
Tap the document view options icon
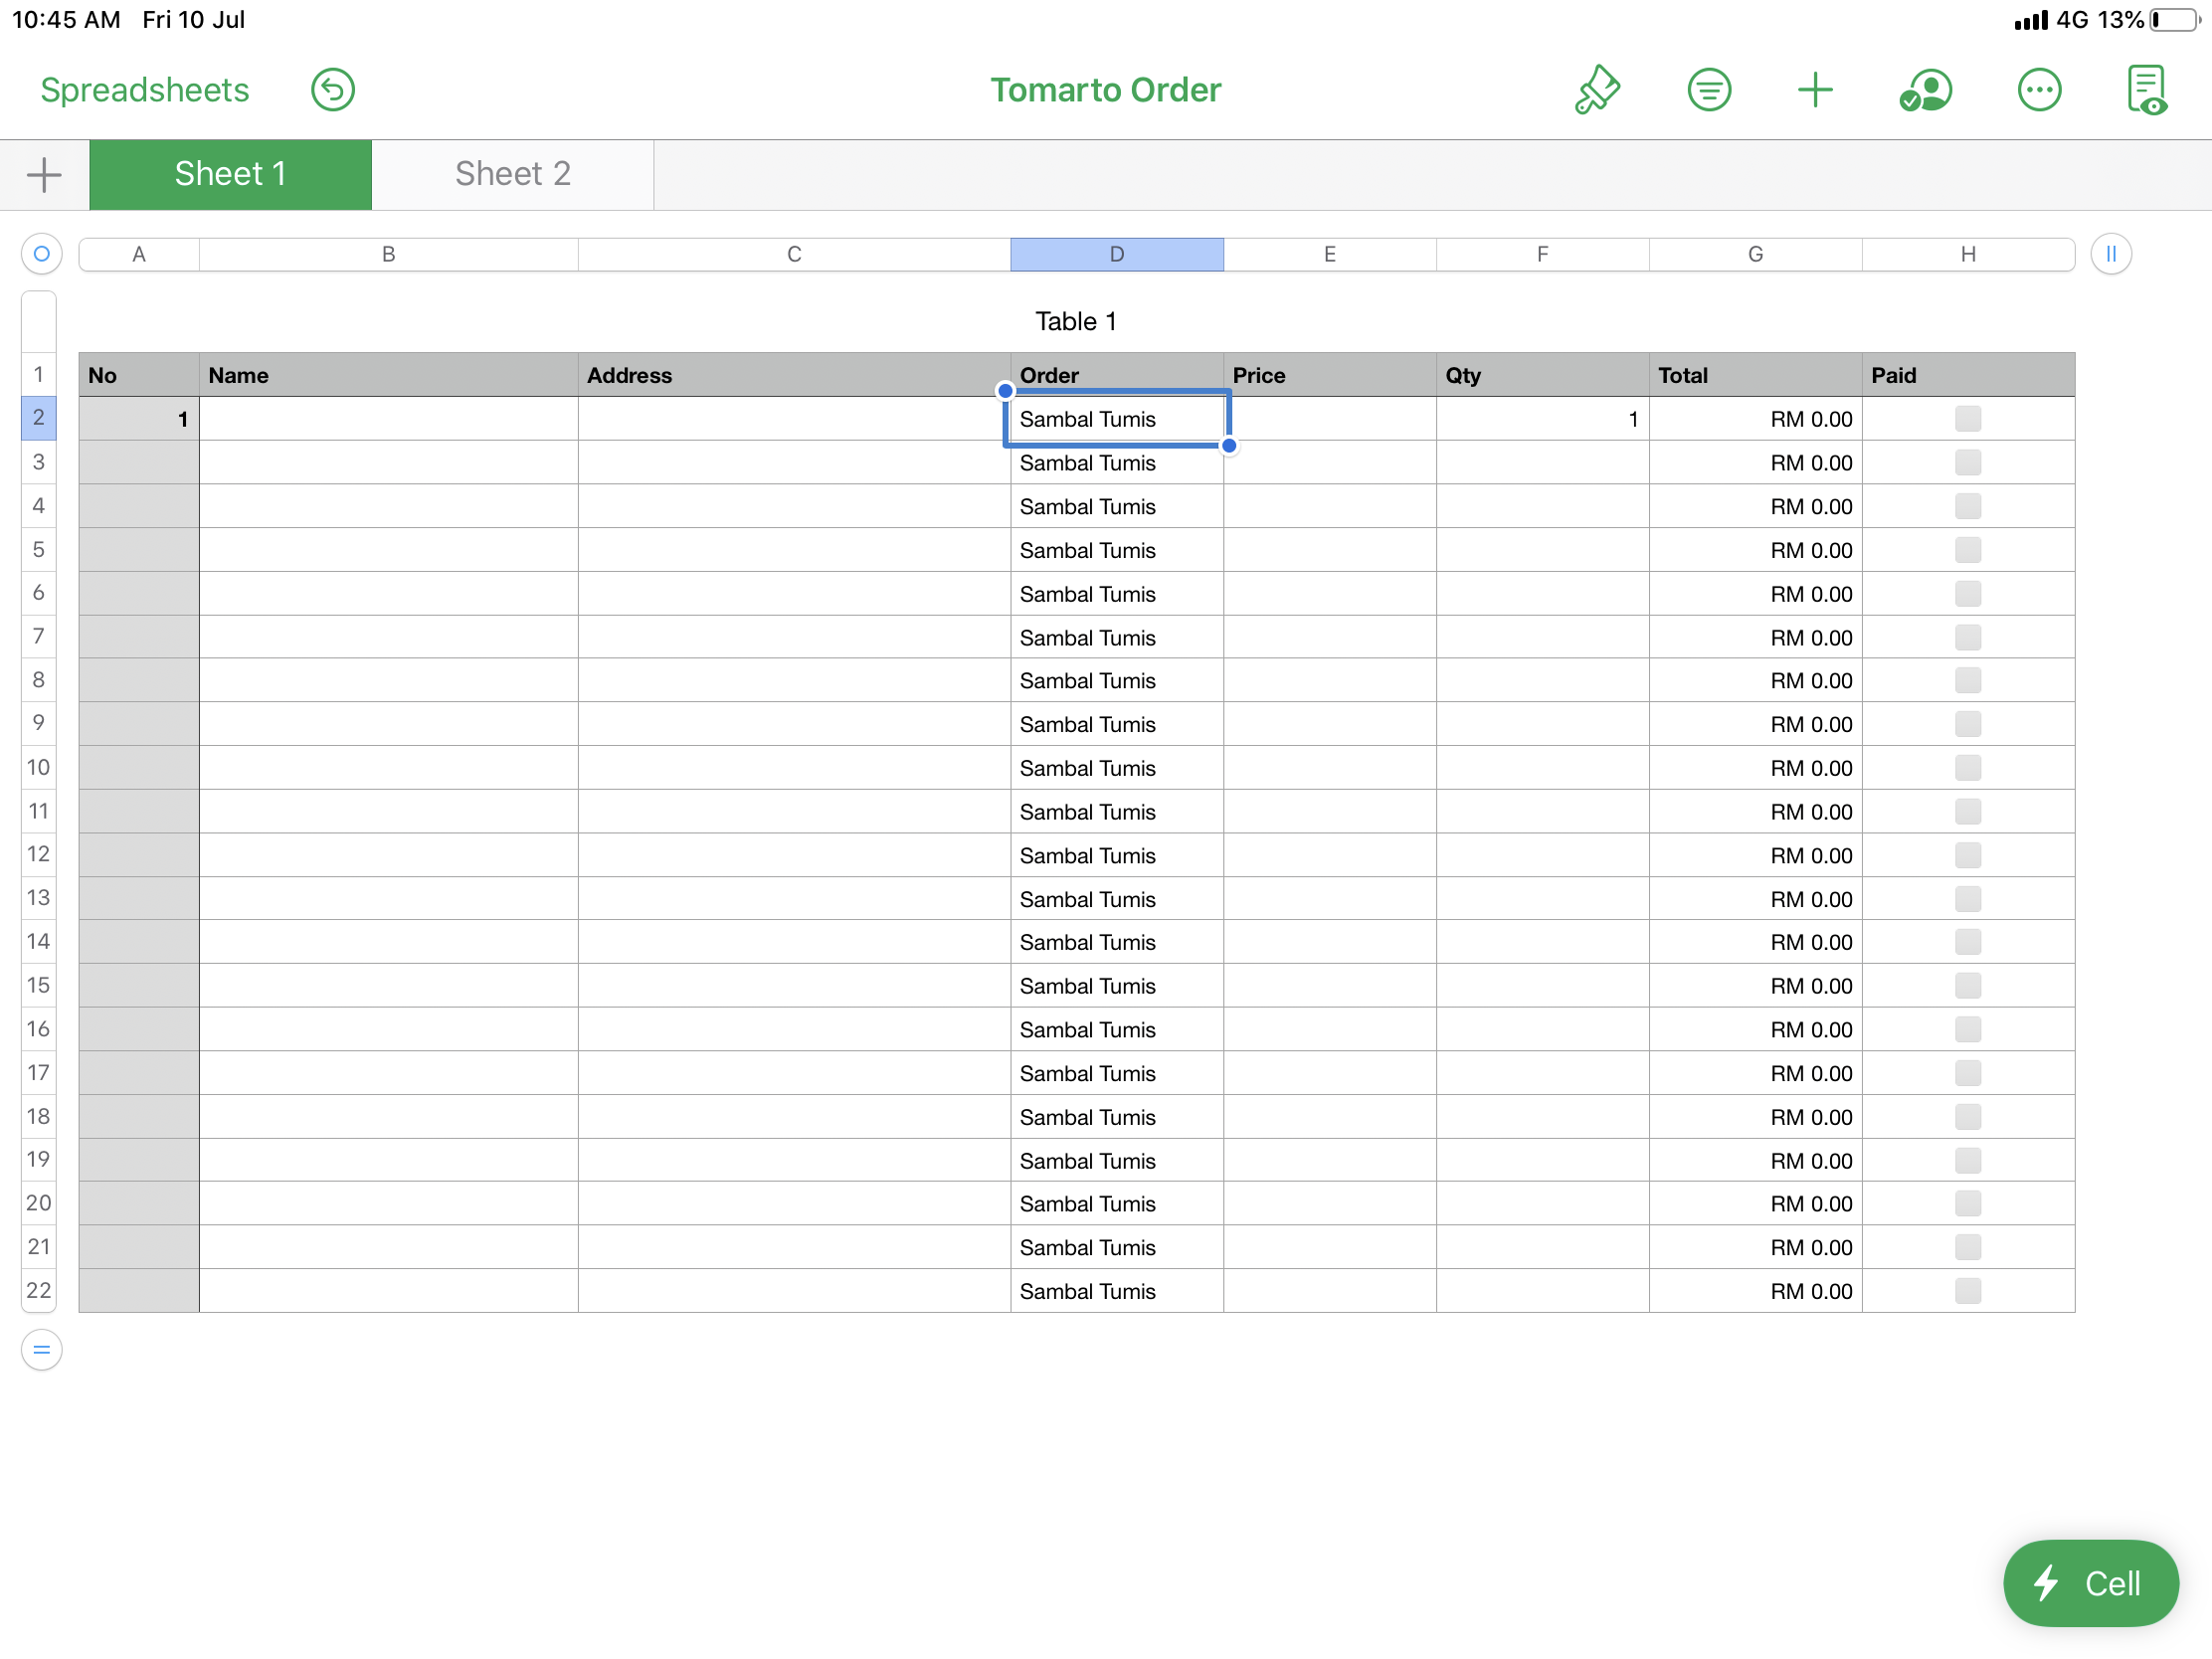pos(2145,90)
